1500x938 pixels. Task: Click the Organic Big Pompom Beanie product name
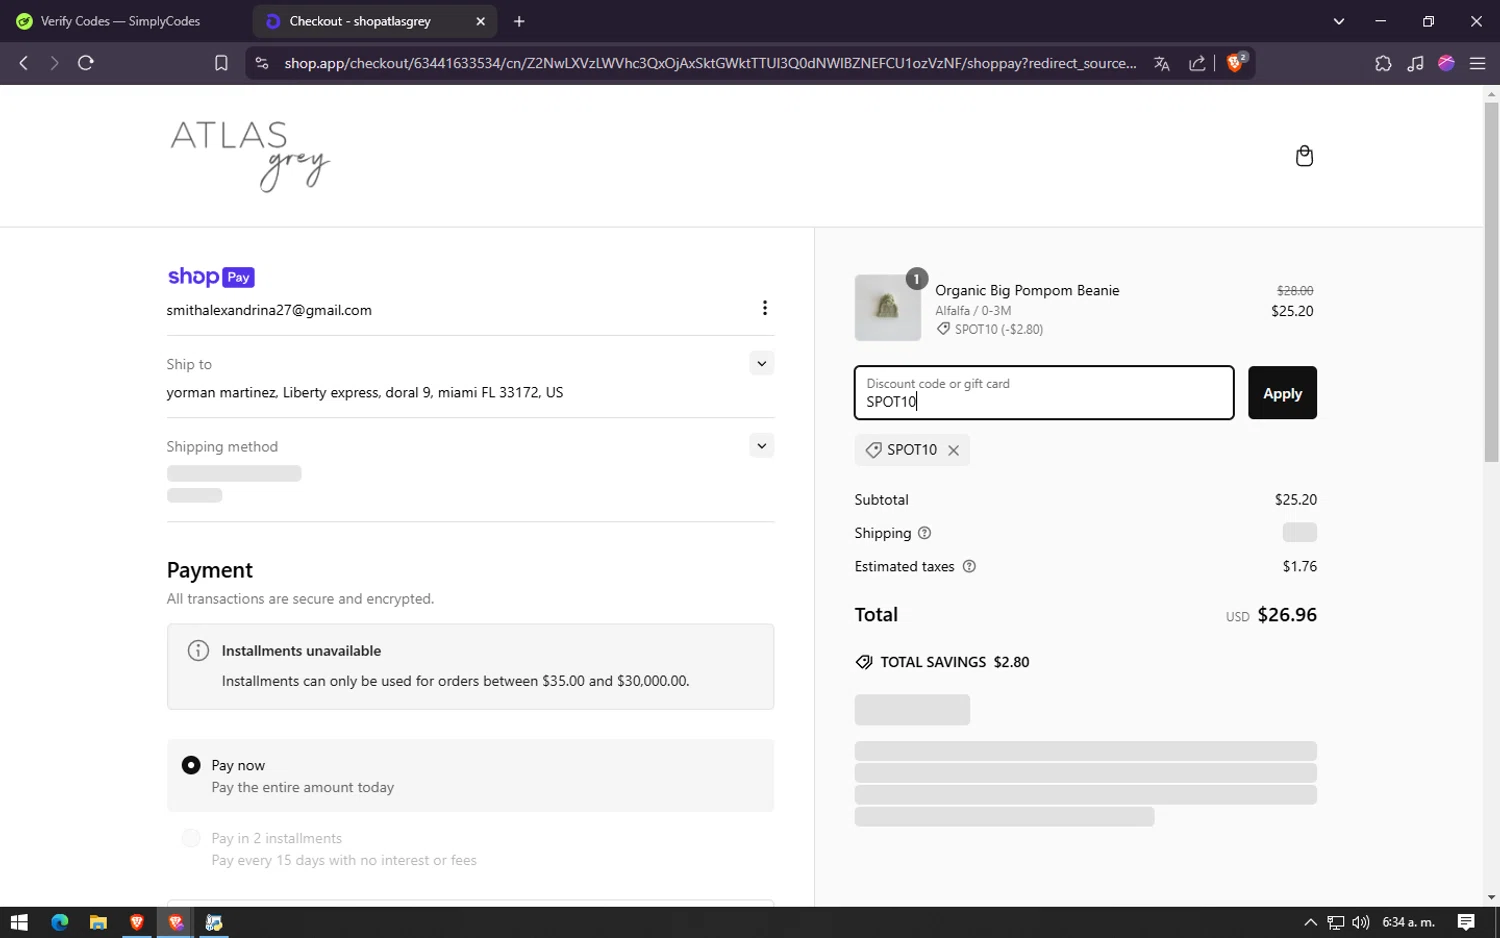1027,290
